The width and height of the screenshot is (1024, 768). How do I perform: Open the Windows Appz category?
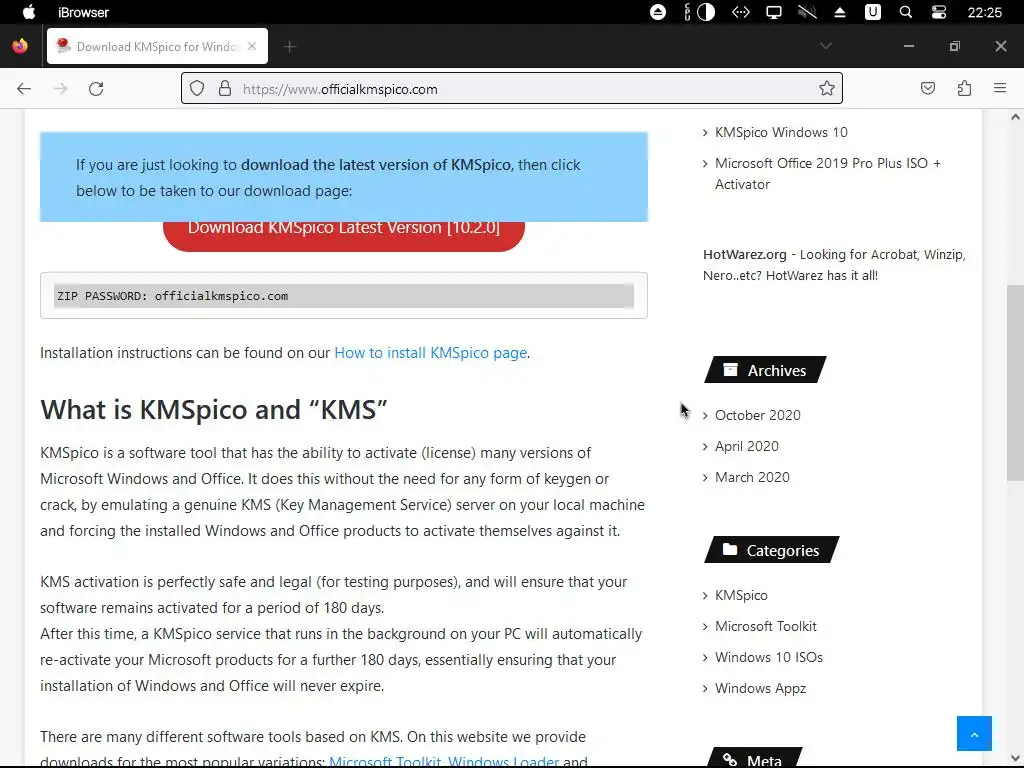760,688
